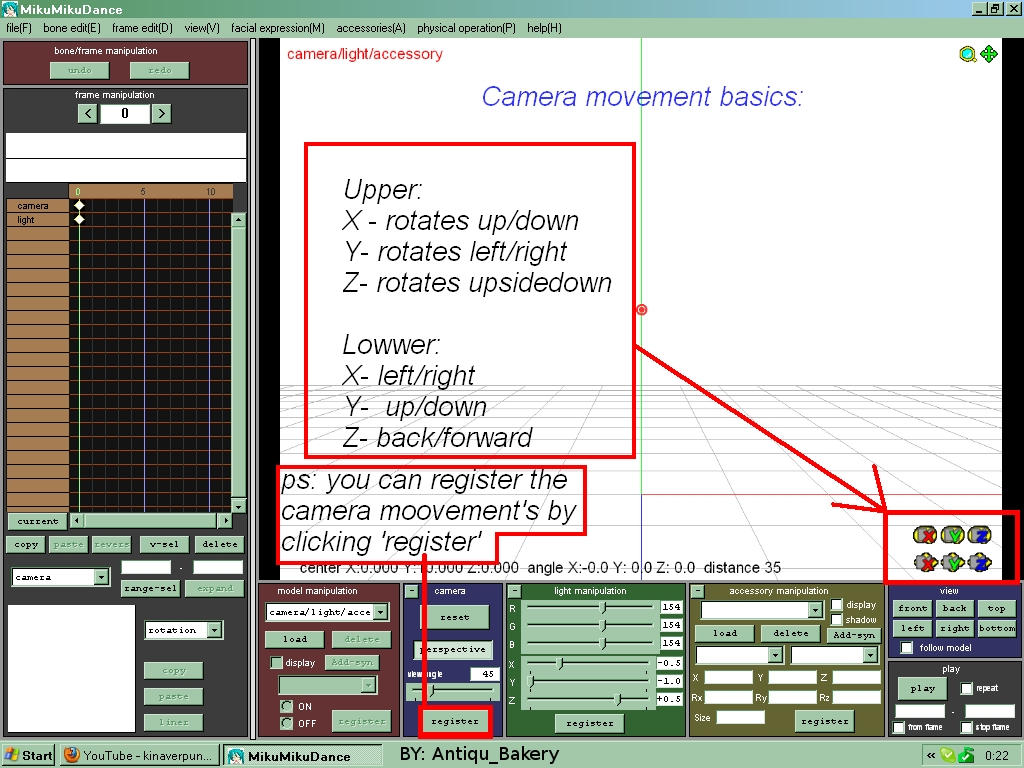
Task: Click the Firefox YouTube taskbar item
Action: click(141, 756)
